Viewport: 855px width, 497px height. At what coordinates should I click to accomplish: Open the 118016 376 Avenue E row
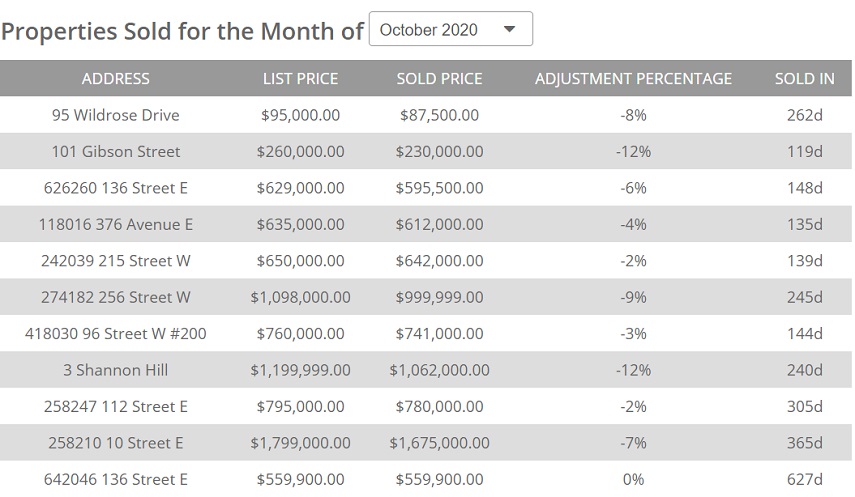[116, 225]
